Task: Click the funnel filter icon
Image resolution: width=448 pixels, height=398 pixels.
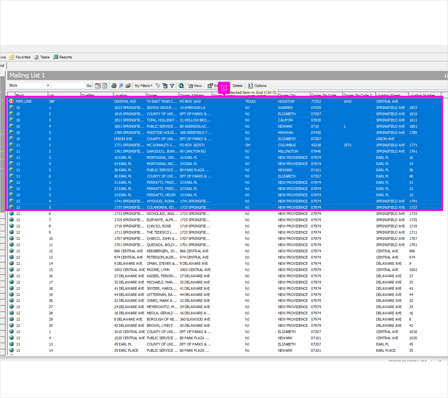Action: [x=172, y=86]
